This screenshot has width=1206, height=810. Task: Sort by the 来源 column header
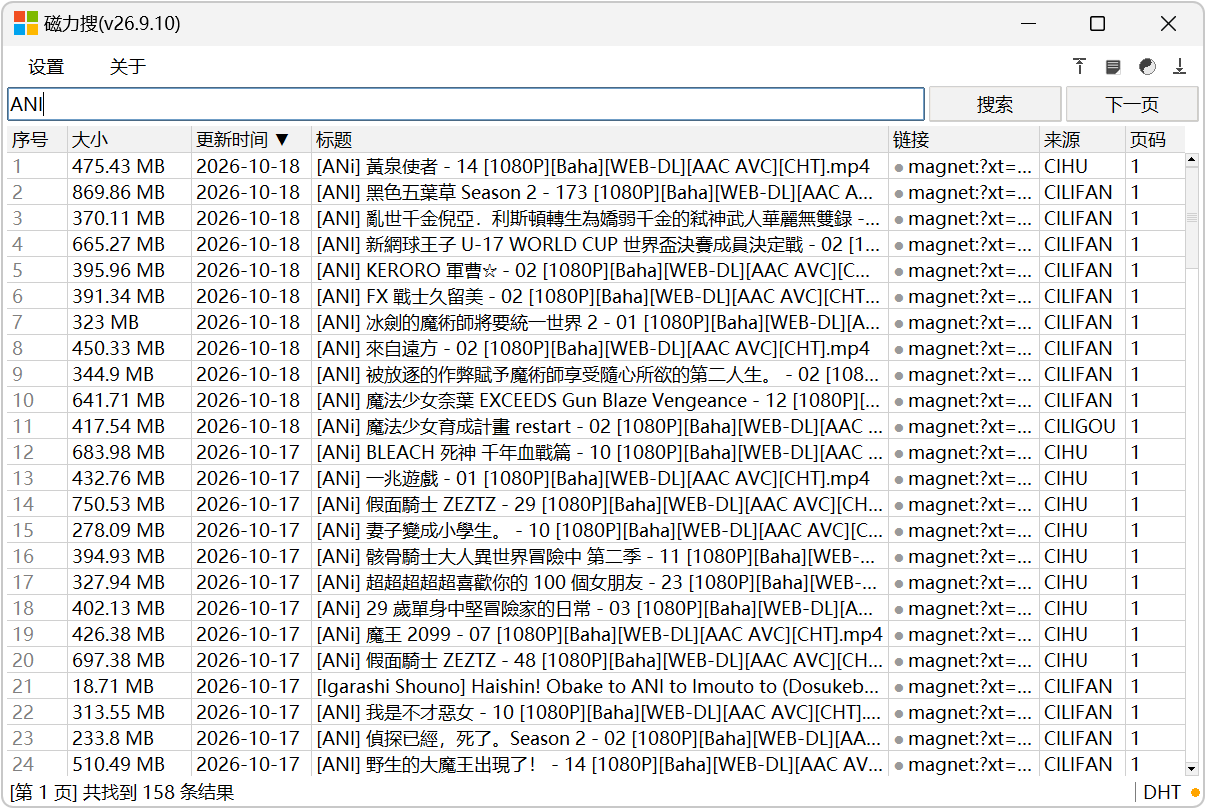[1083, 140]
